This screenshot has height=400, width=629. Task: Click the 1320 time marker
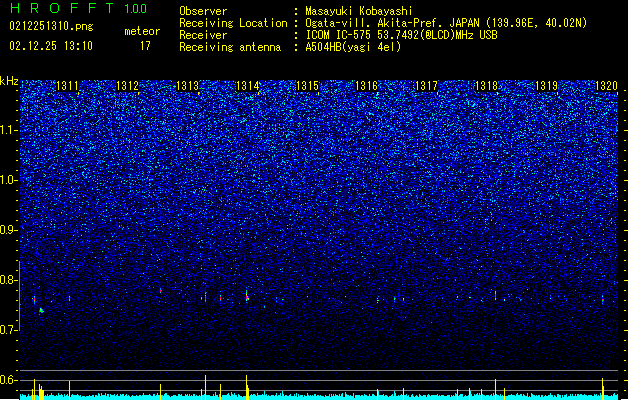click(x=606, y=86)
